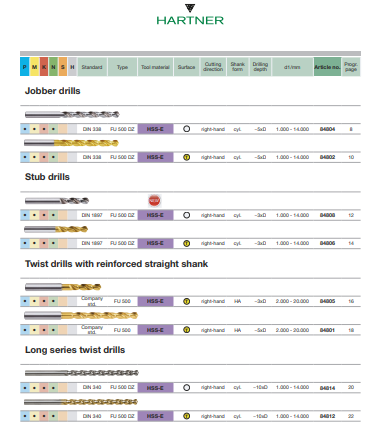Click the silver jobber drill image
The image size is (377, 445).
click(x=72, y=115)
